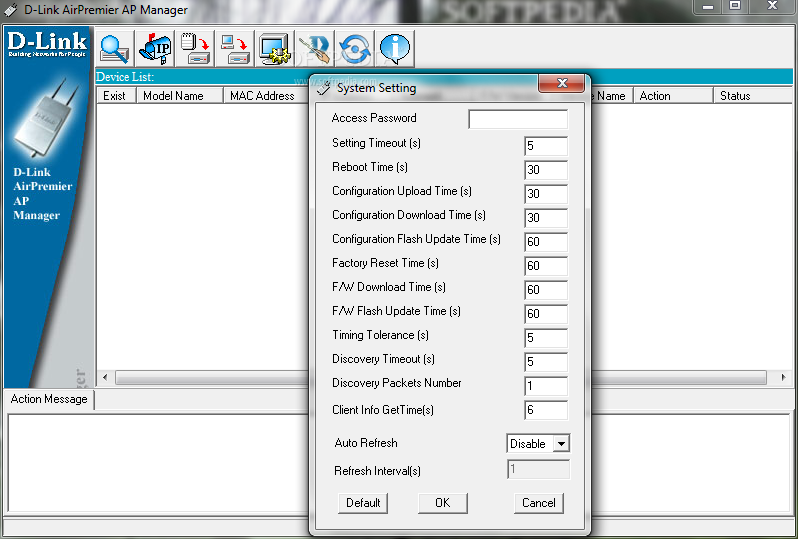Minimize the AP Manager window
The image size is (798, 539).
click(707, 7)
